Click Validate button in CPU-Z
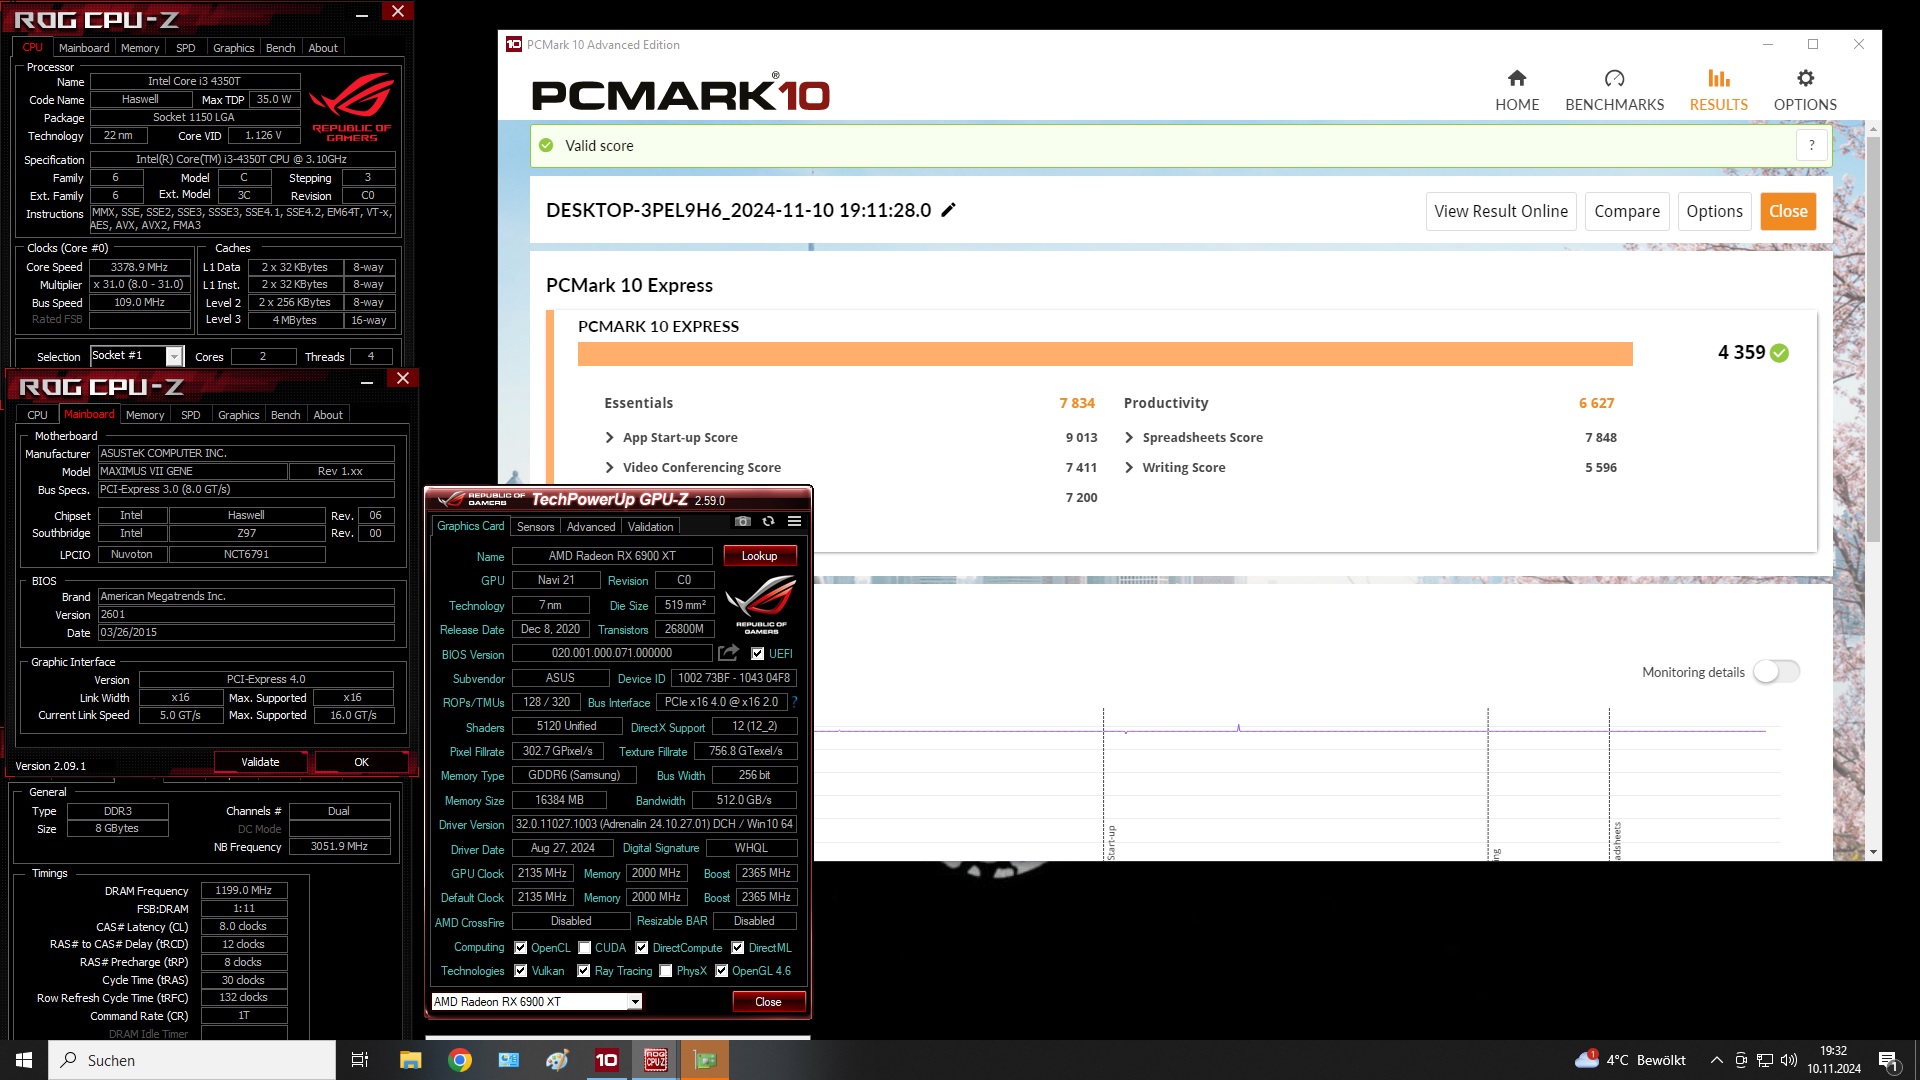Viewport: 1920px width, 1080px height. (x=260, y=762)
